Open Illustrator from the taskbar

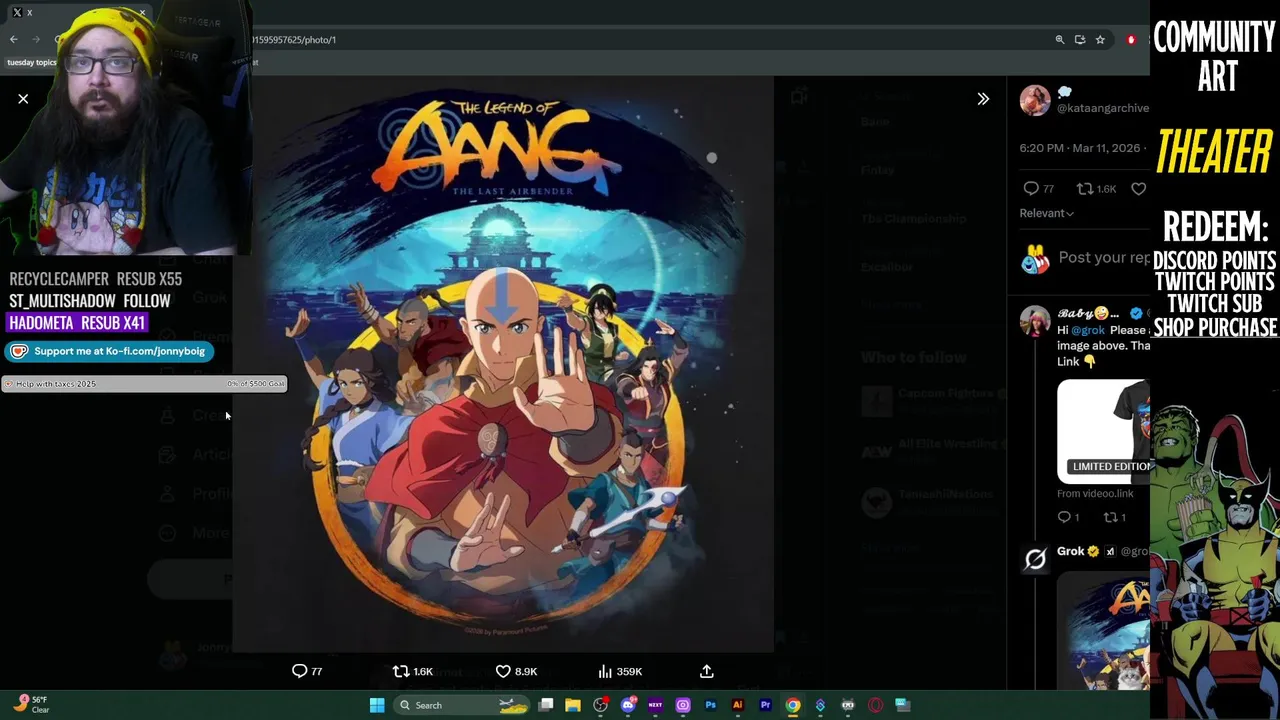click(x=738, y=705)
